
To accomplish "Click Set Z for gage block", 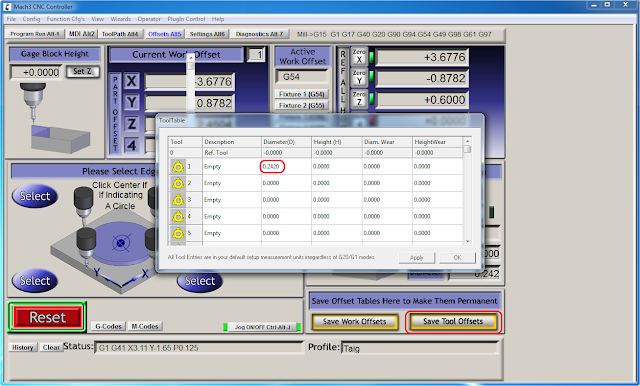I will pos(82,71).
